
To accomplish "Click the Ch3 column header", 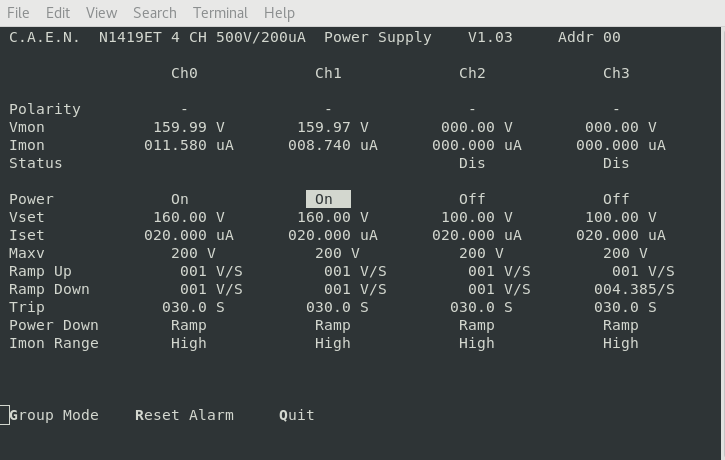I will point(616,73).
